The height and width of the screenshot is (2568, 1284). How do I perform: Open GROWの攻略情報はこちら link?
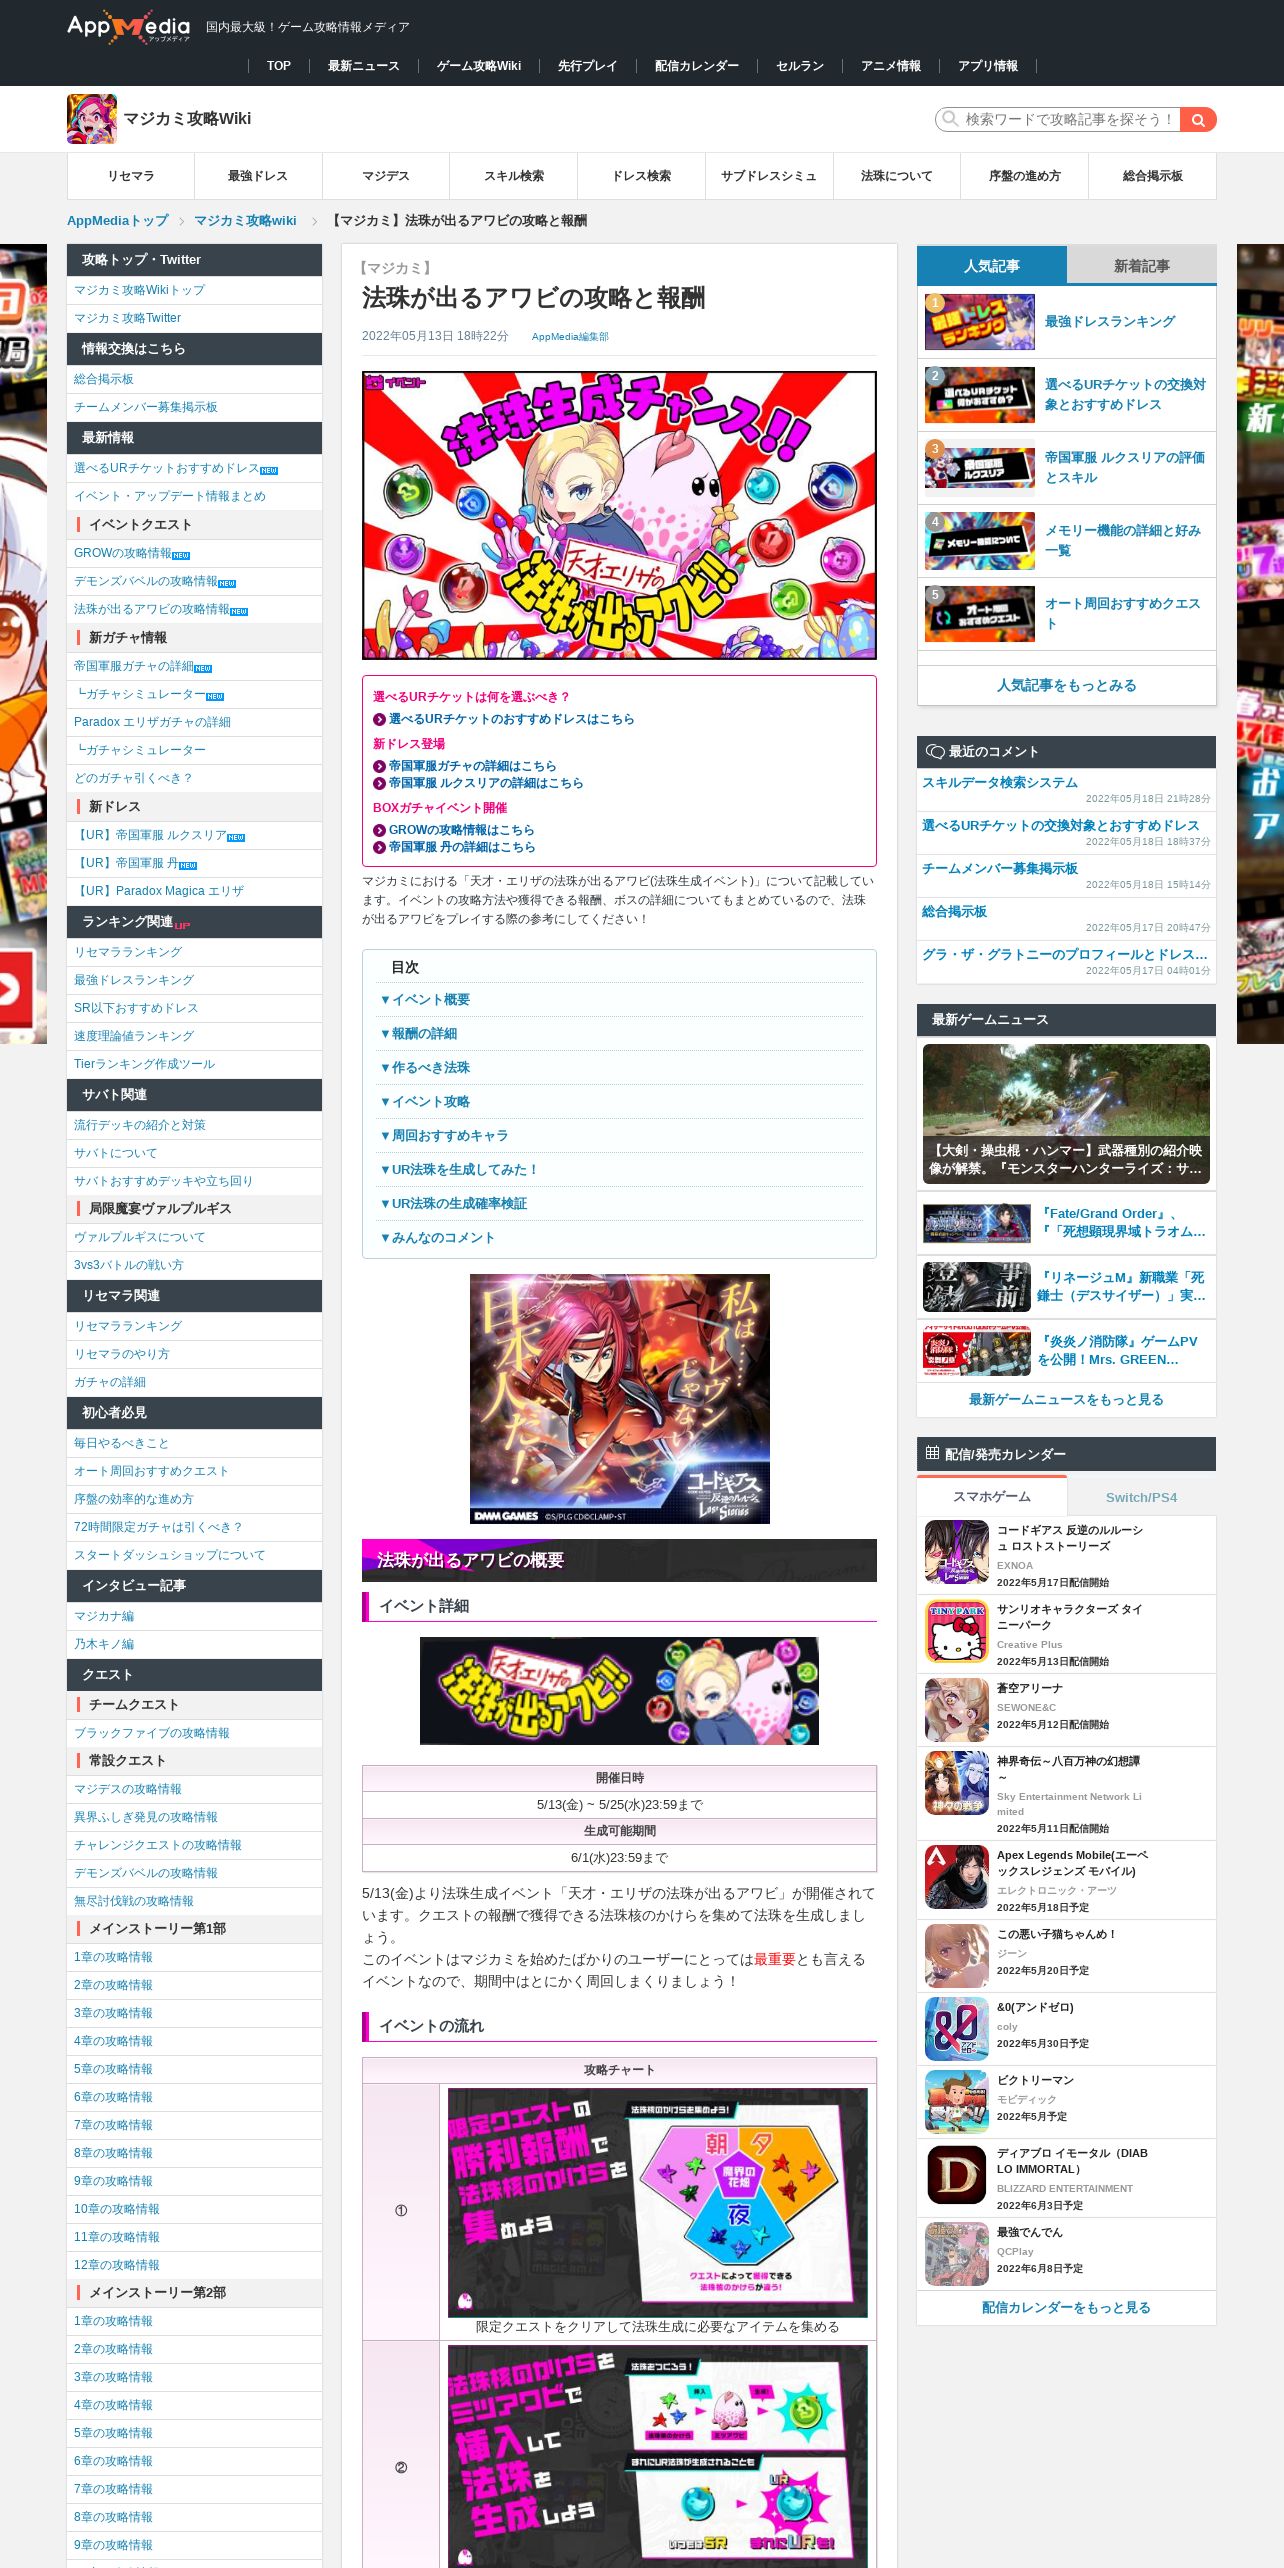[x=461, y=830]
